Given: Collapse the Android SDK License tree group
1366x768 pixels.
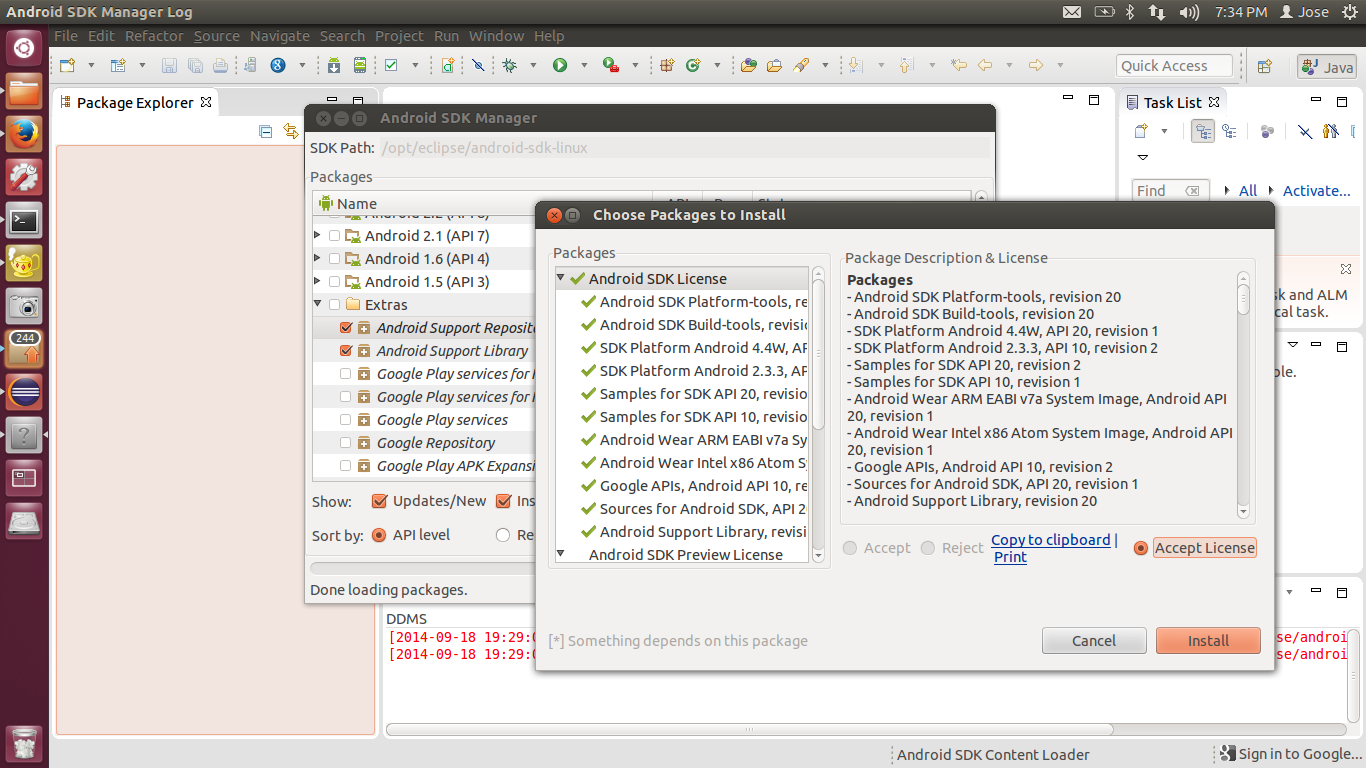Looking at the screenshot, I should 561,278.
